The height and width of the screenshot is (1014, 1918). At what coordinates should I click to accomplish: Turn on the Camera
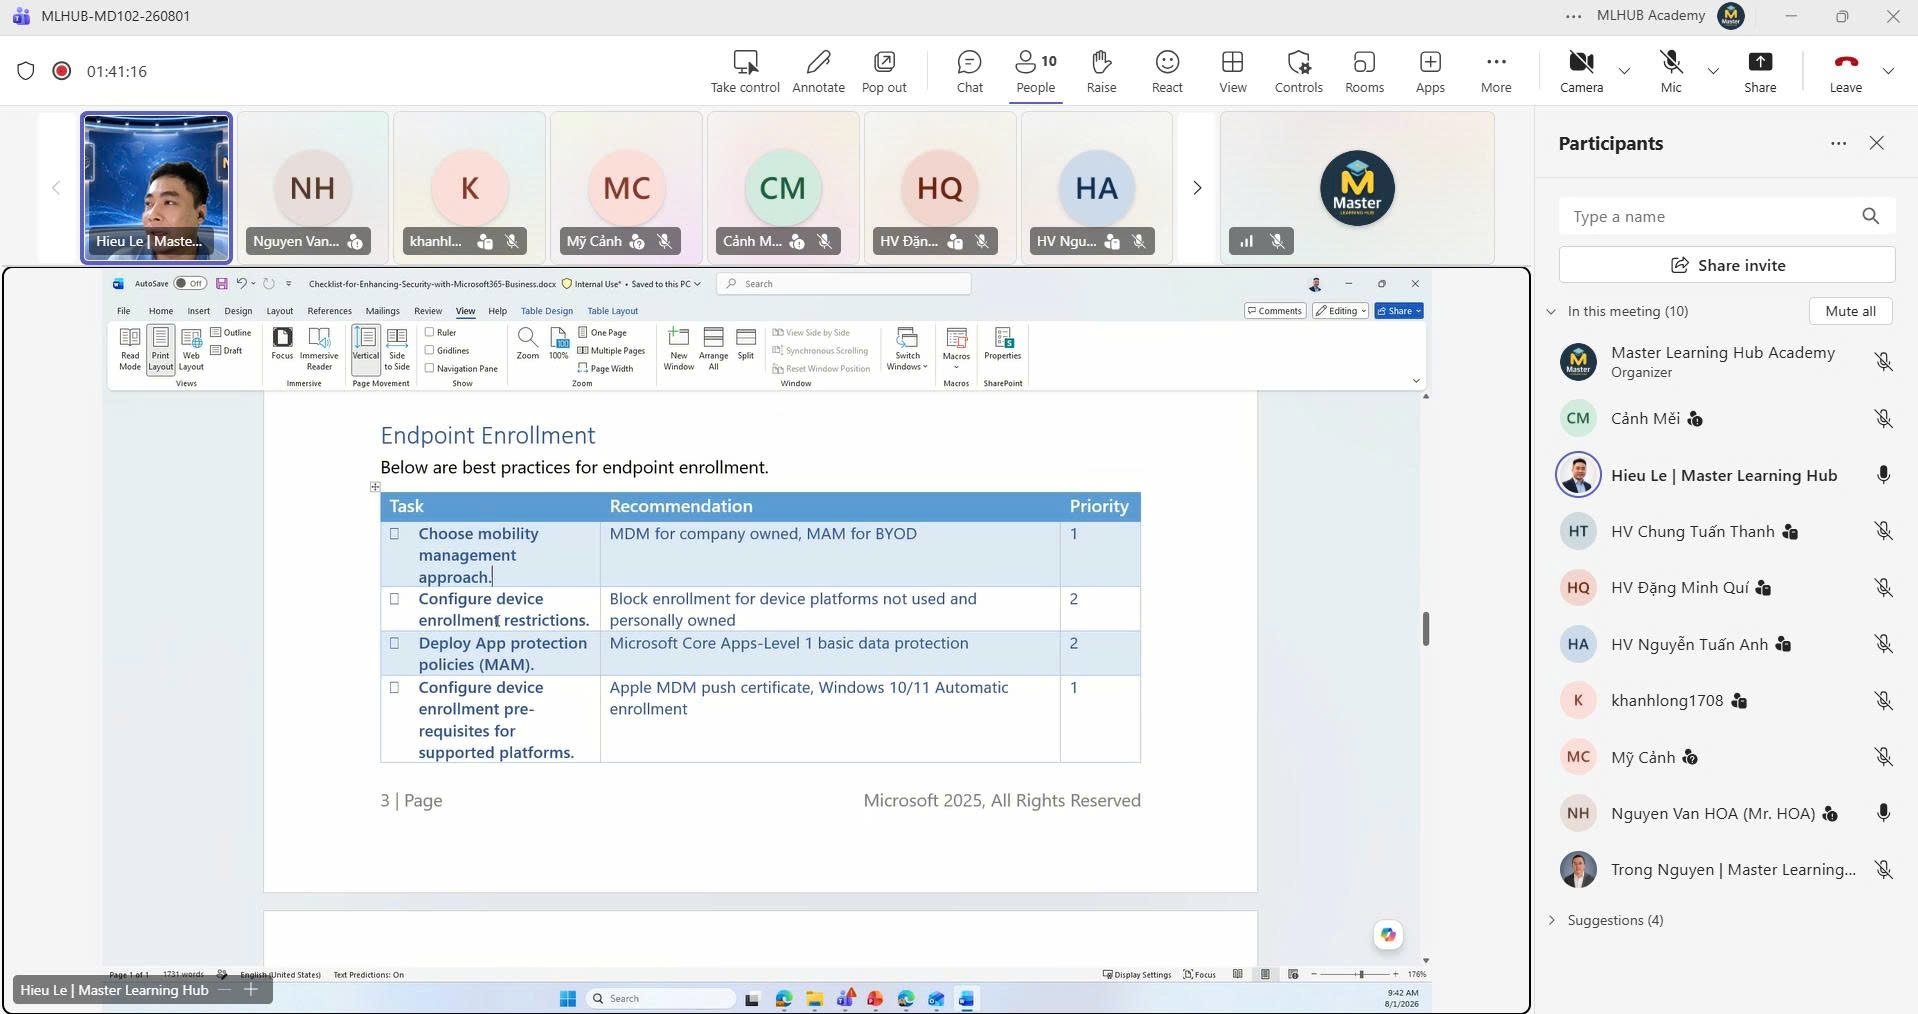tap(1581, 71)
